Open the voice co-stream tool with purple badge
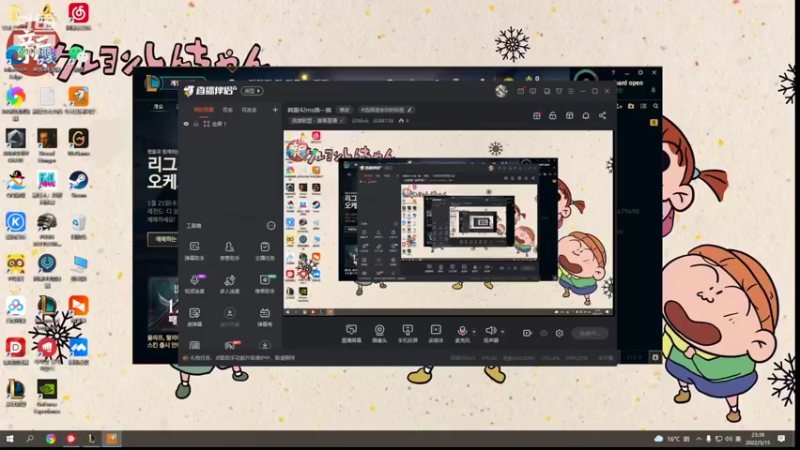The image size is (800, 450). [x=194, y=284]
